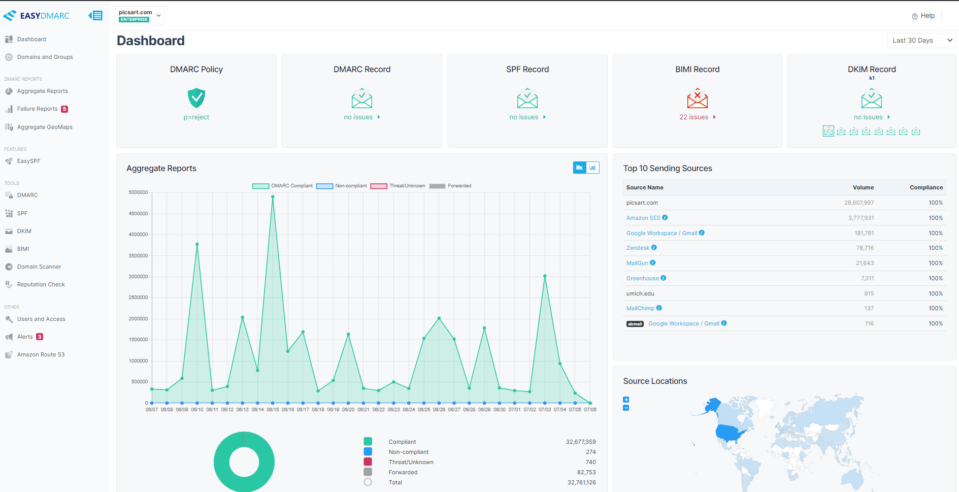Toggle DMARC Compliant series in chart legend
959x492 pixels.
pos(281,185)
